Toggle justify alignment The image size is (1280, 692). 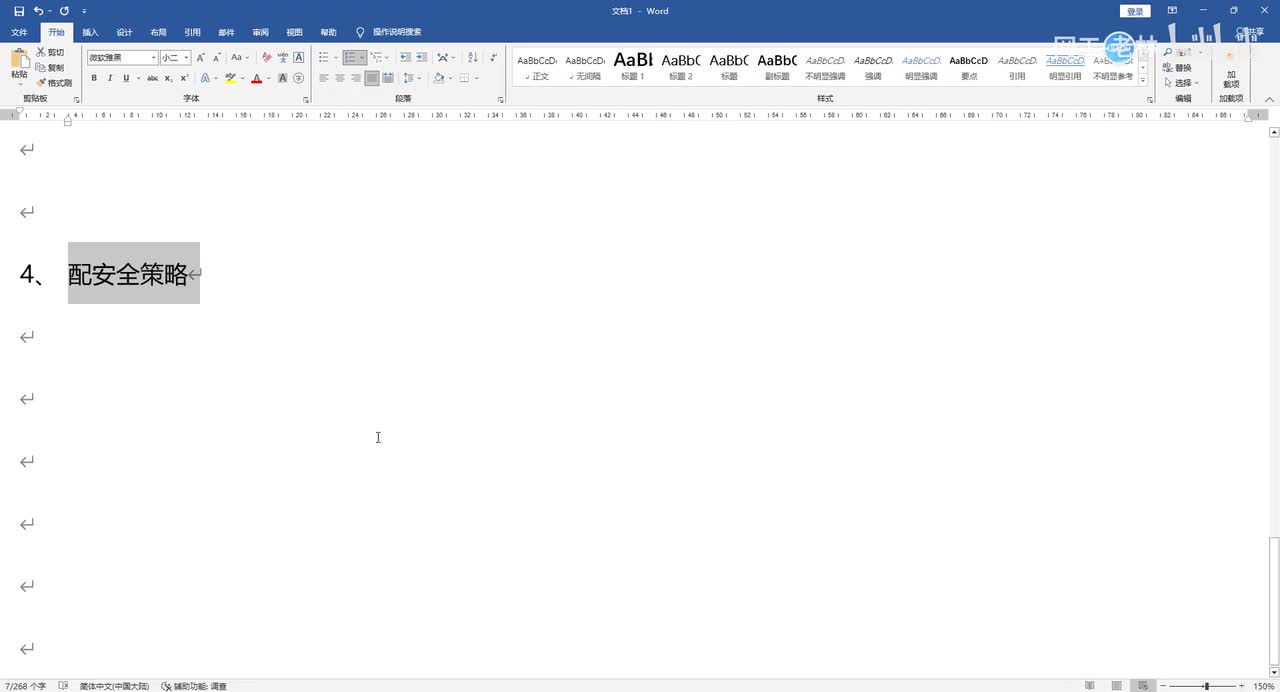tap(372, 78)
